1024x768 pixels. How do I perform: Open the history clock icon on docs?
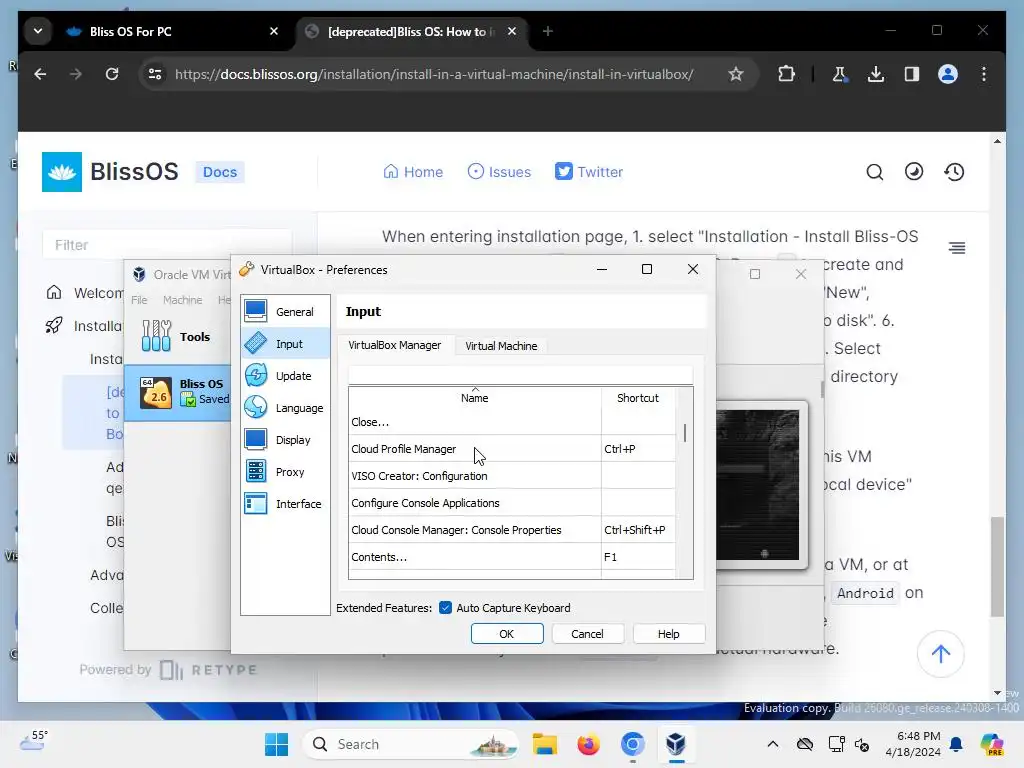[x=954, y=172]
